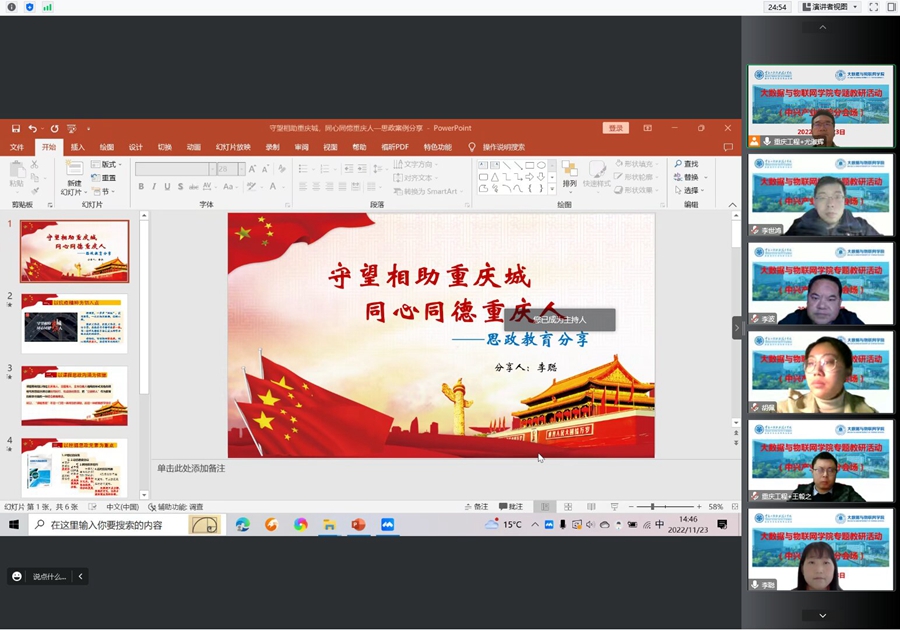
Task: Click the Redo/repeat icon in quick access toolbar
Action: point(55,129)
